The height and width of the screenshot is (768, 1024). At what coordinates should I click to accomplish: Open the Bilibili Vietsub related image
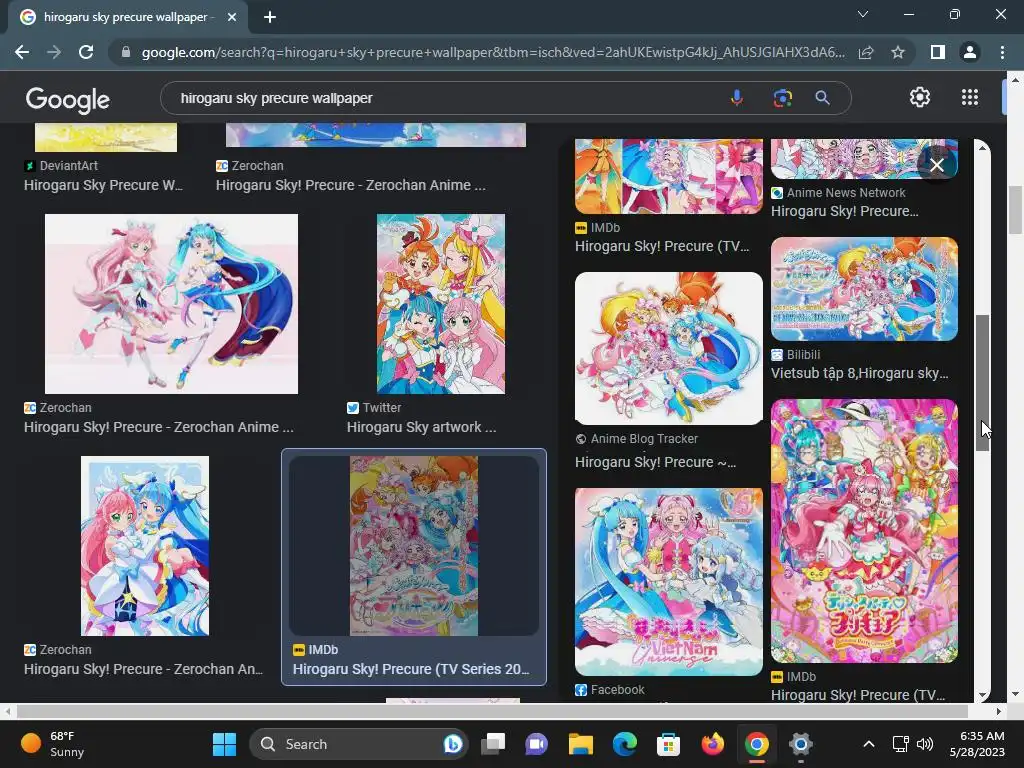(864, 289)
